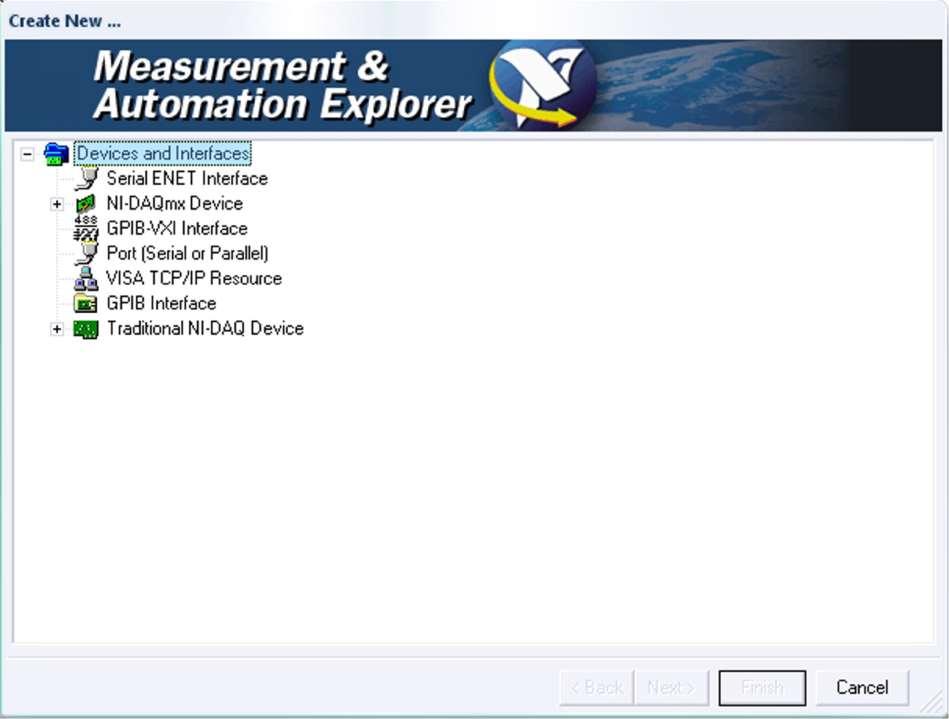The width and height of the screenshot is (949, 719).
Task: Click the Back button
Action: (x=597, y=688)
